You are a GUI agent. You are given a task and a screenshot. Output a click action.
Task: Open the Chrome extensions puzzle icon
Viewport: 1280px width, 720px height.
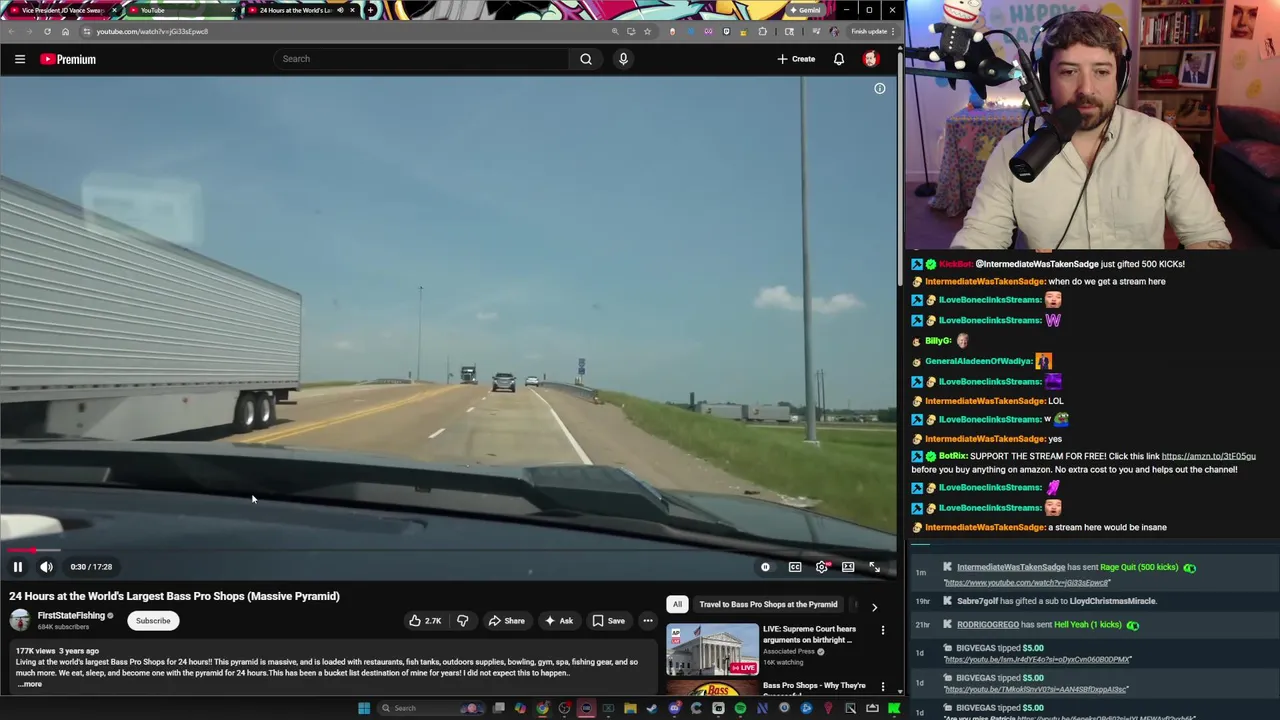click(x=762, y=32)
